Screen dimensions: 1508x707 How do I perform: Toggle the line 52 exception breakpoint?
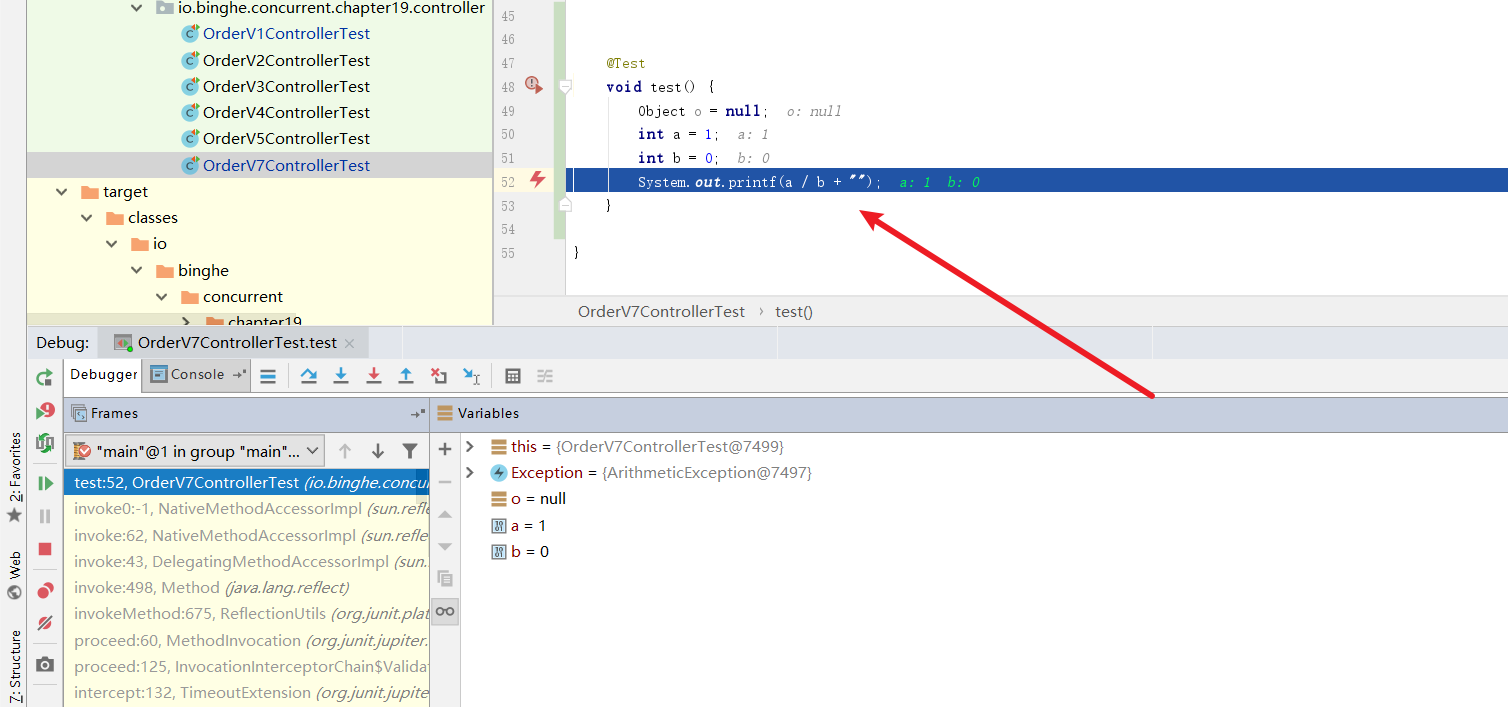537,180
